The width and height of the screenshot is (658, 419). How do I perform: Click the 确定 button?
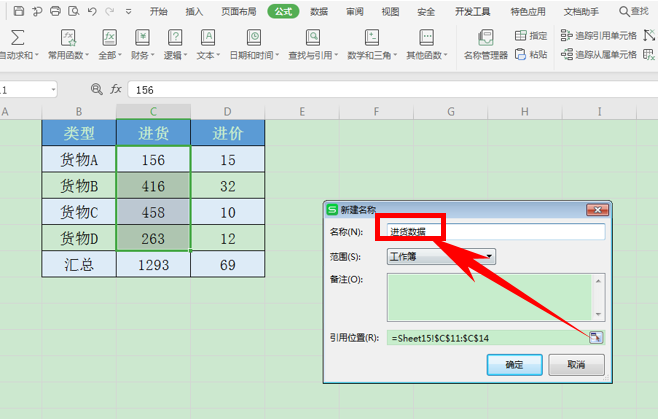(x=514, y=364)
